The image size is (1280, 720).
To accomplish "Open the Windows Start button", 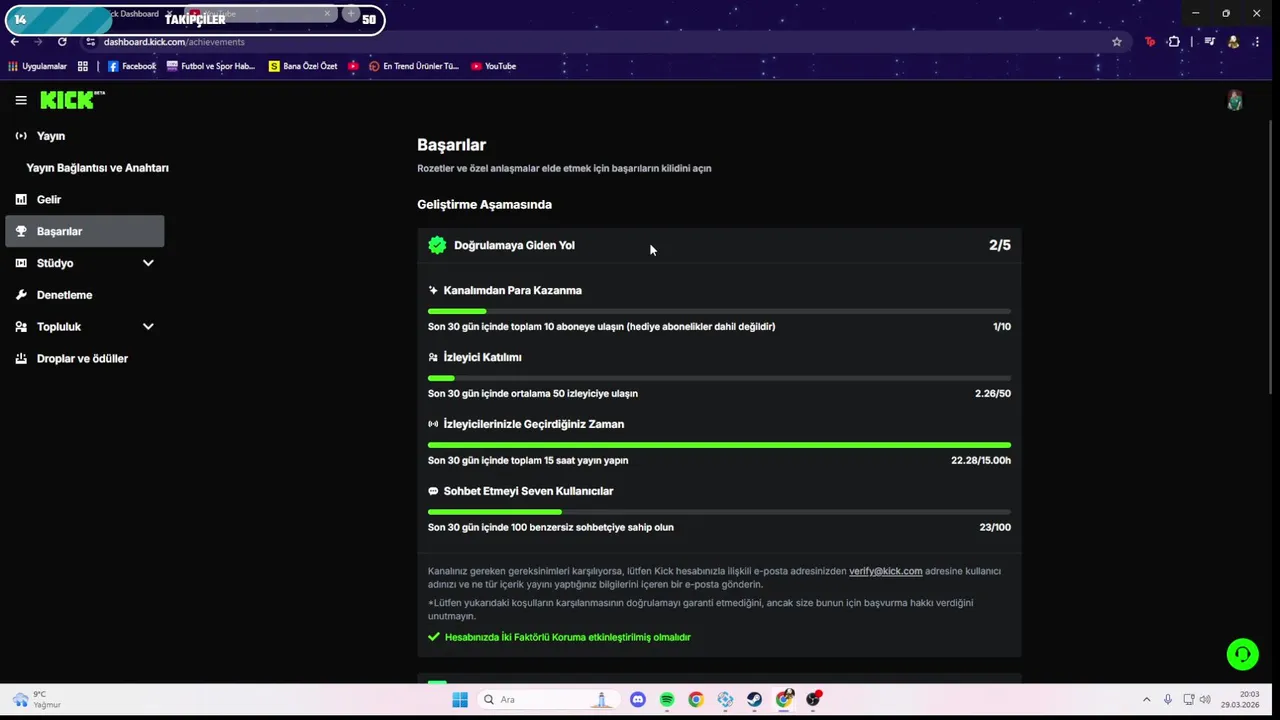I will tap(460, 699).
